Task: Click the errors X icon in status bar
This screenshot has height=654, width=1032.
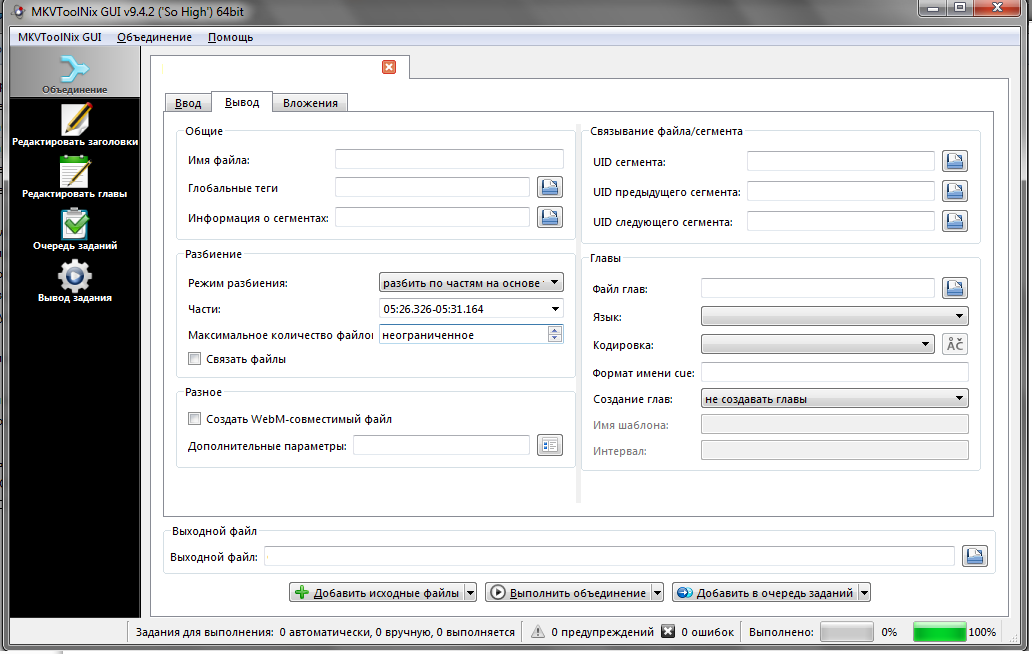Action: pyautogui.click(x=668, y=632)
